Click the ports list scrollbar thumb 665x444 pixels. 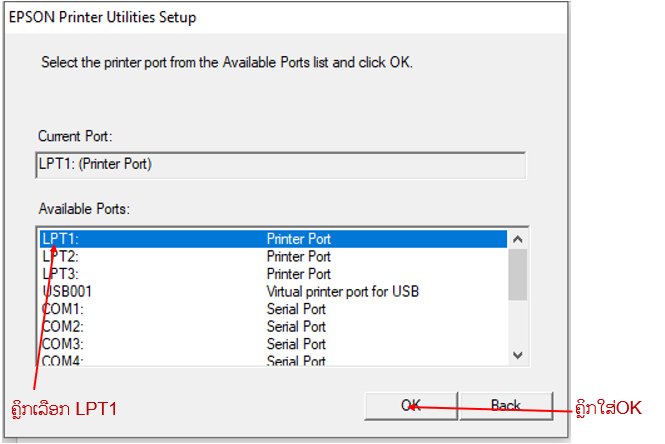pyautogui.click(x=517, y=273)
